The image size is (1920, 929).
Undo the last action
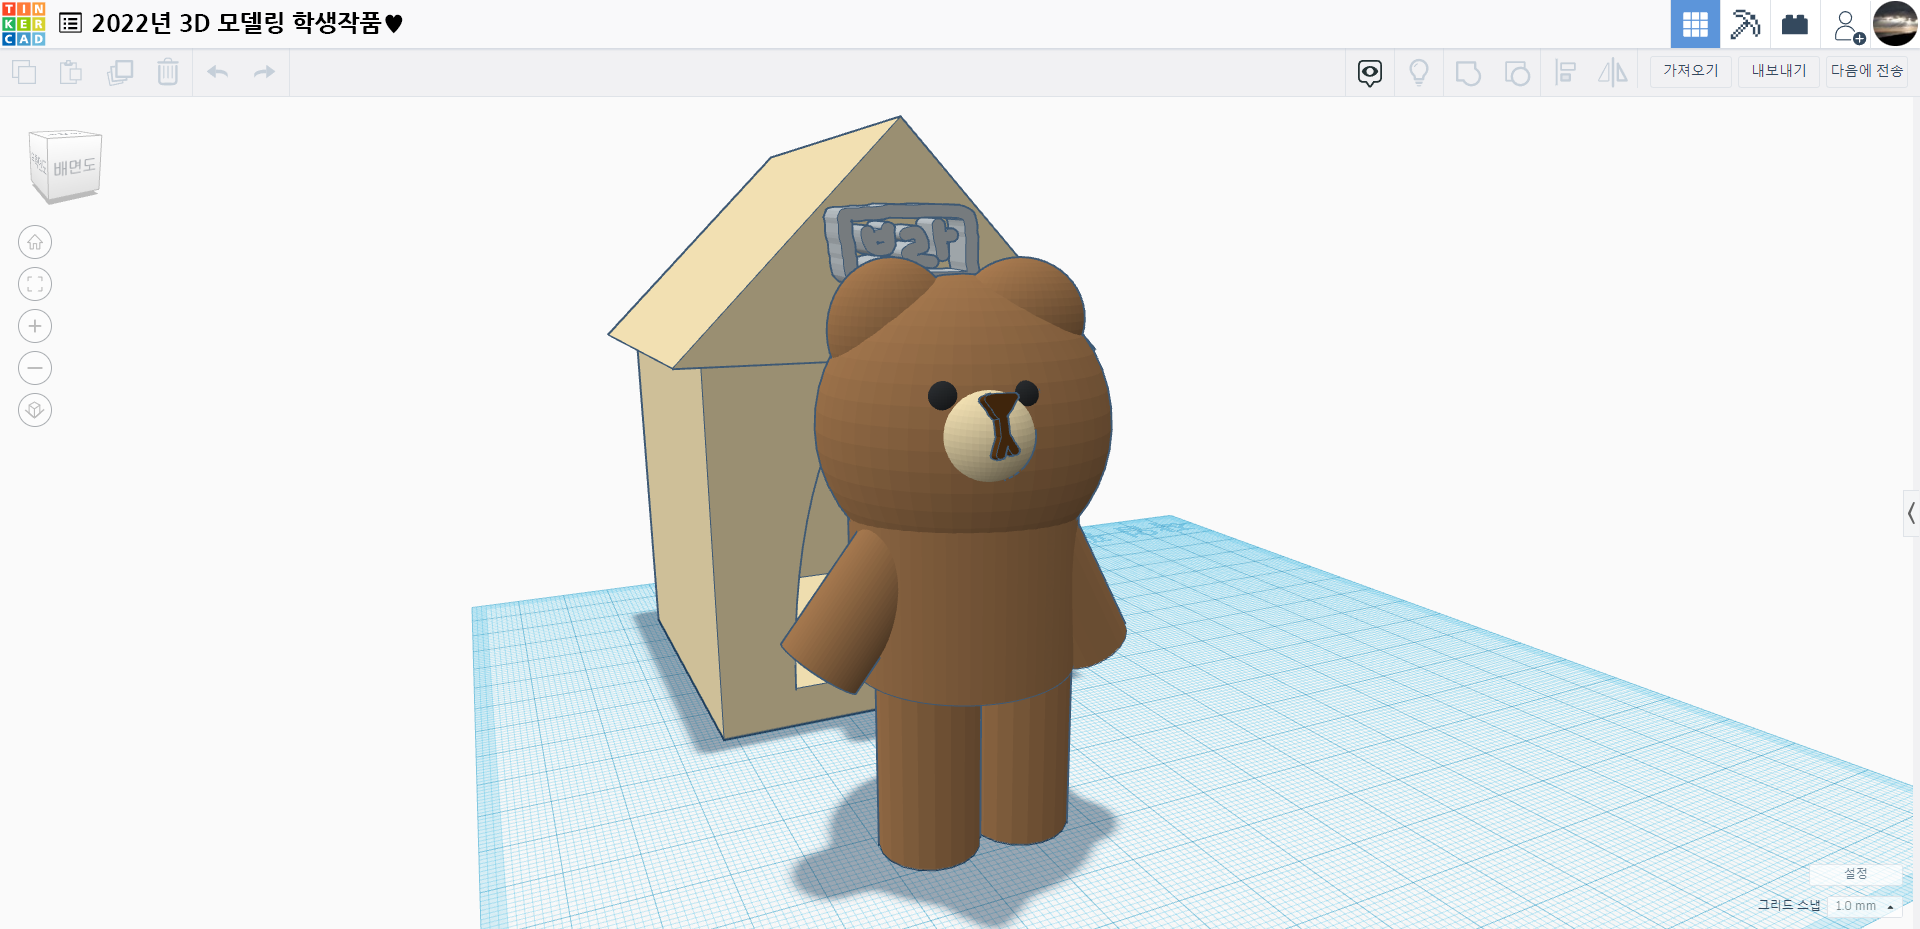[218, 72]
